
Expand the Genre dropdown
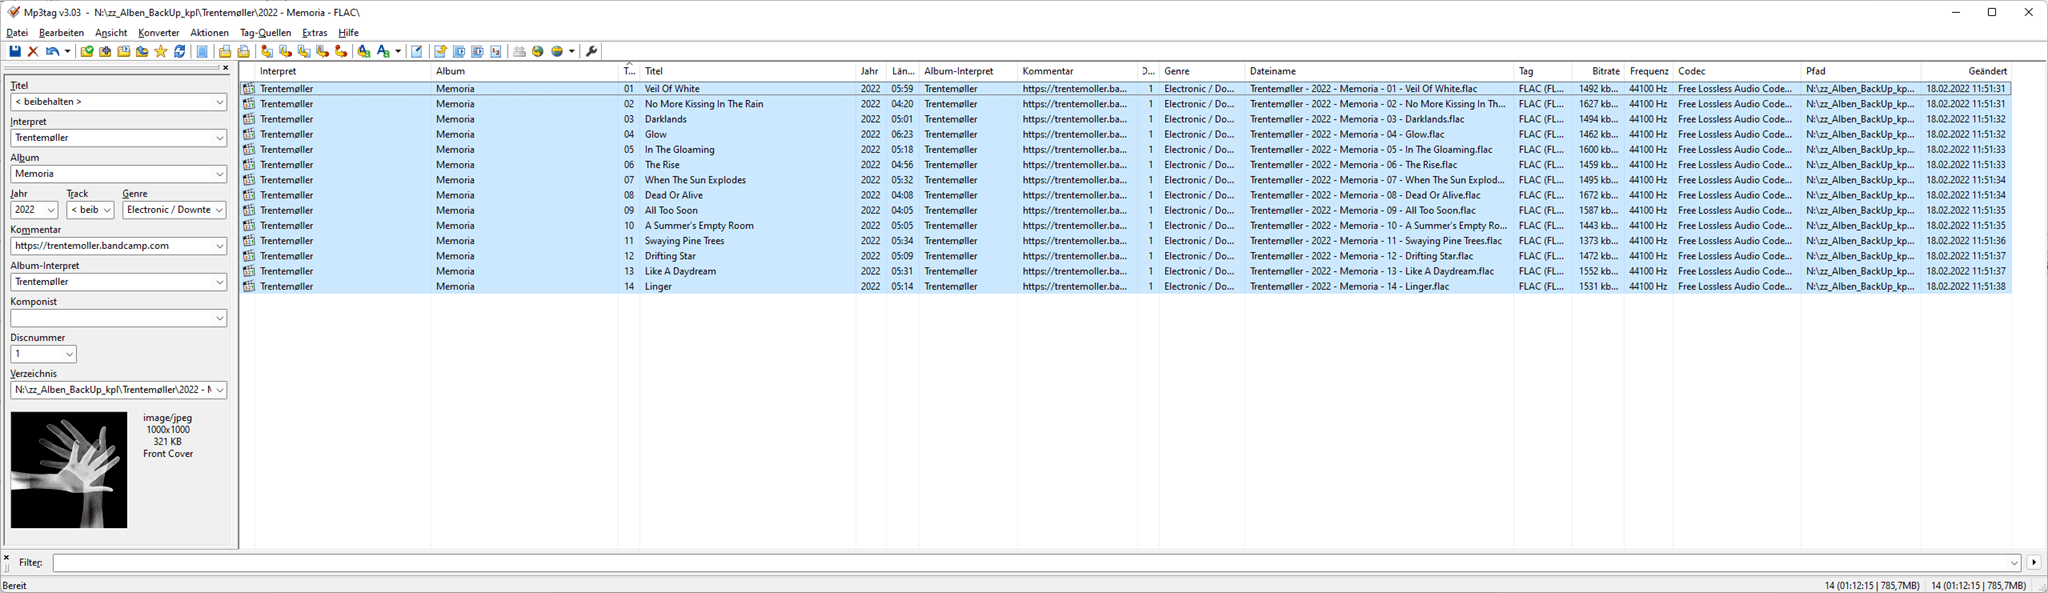pos(220,210)
